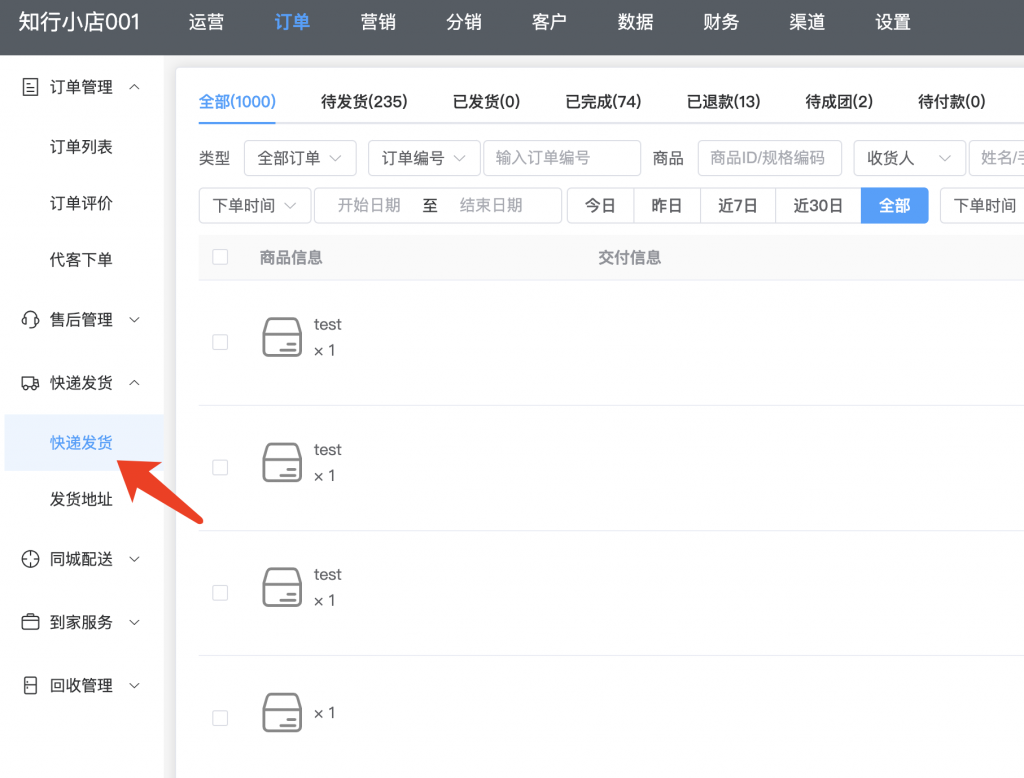Click the 售后管理 headset icon

pos(31,320)
